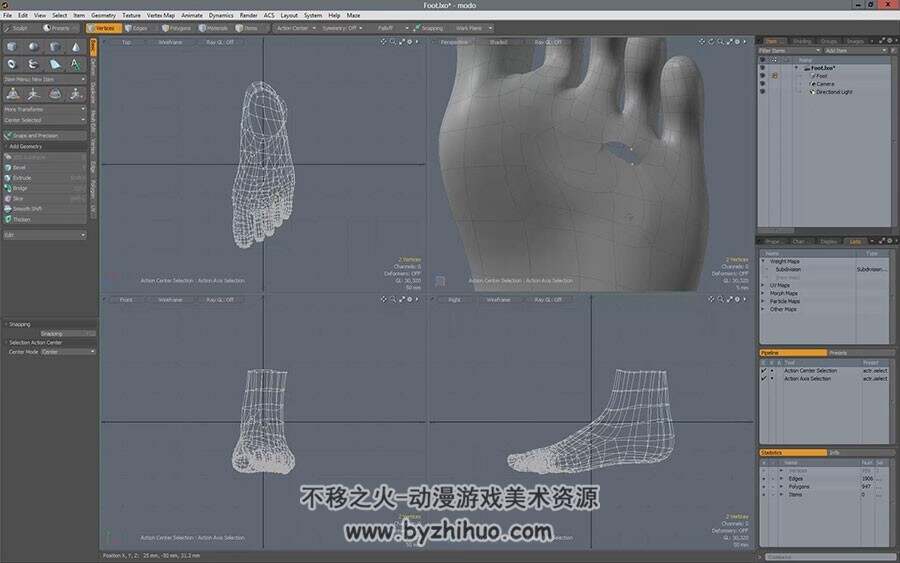Select the text primitive tool icon with letter A
Viewport: 900px width, 563px height.
tap(75, 64)
